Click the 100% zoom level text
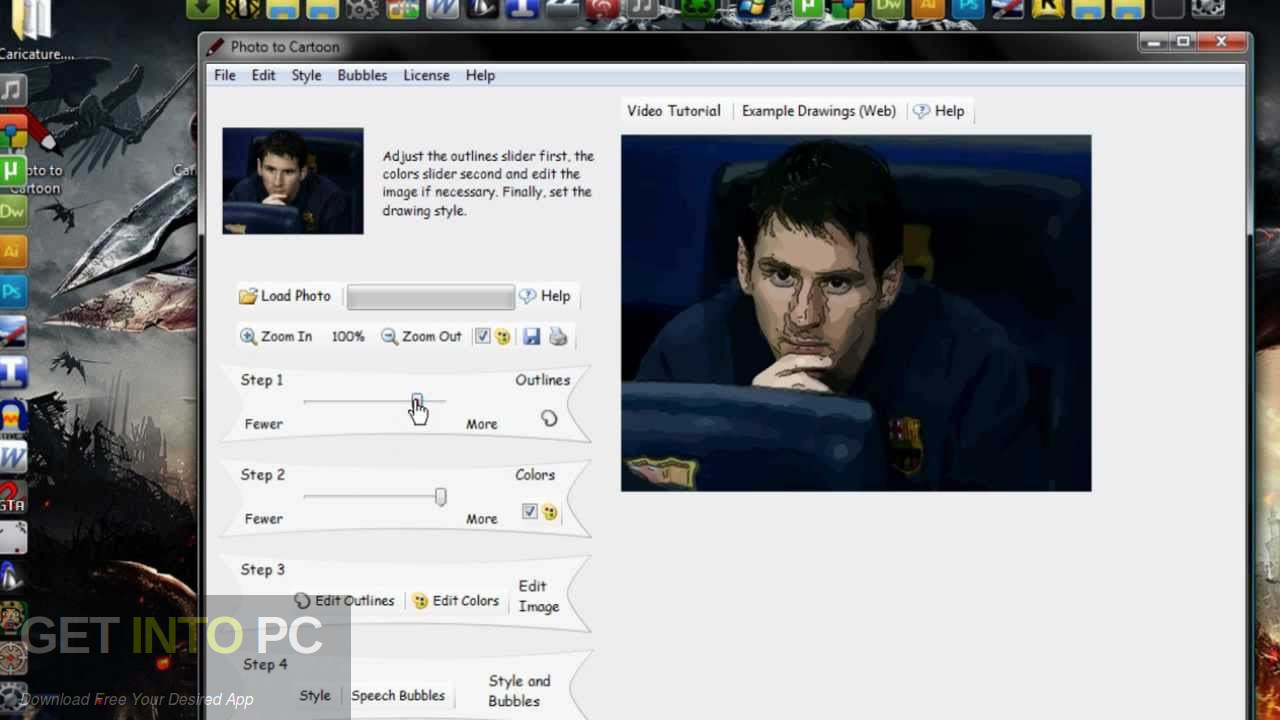 [348, 337]
